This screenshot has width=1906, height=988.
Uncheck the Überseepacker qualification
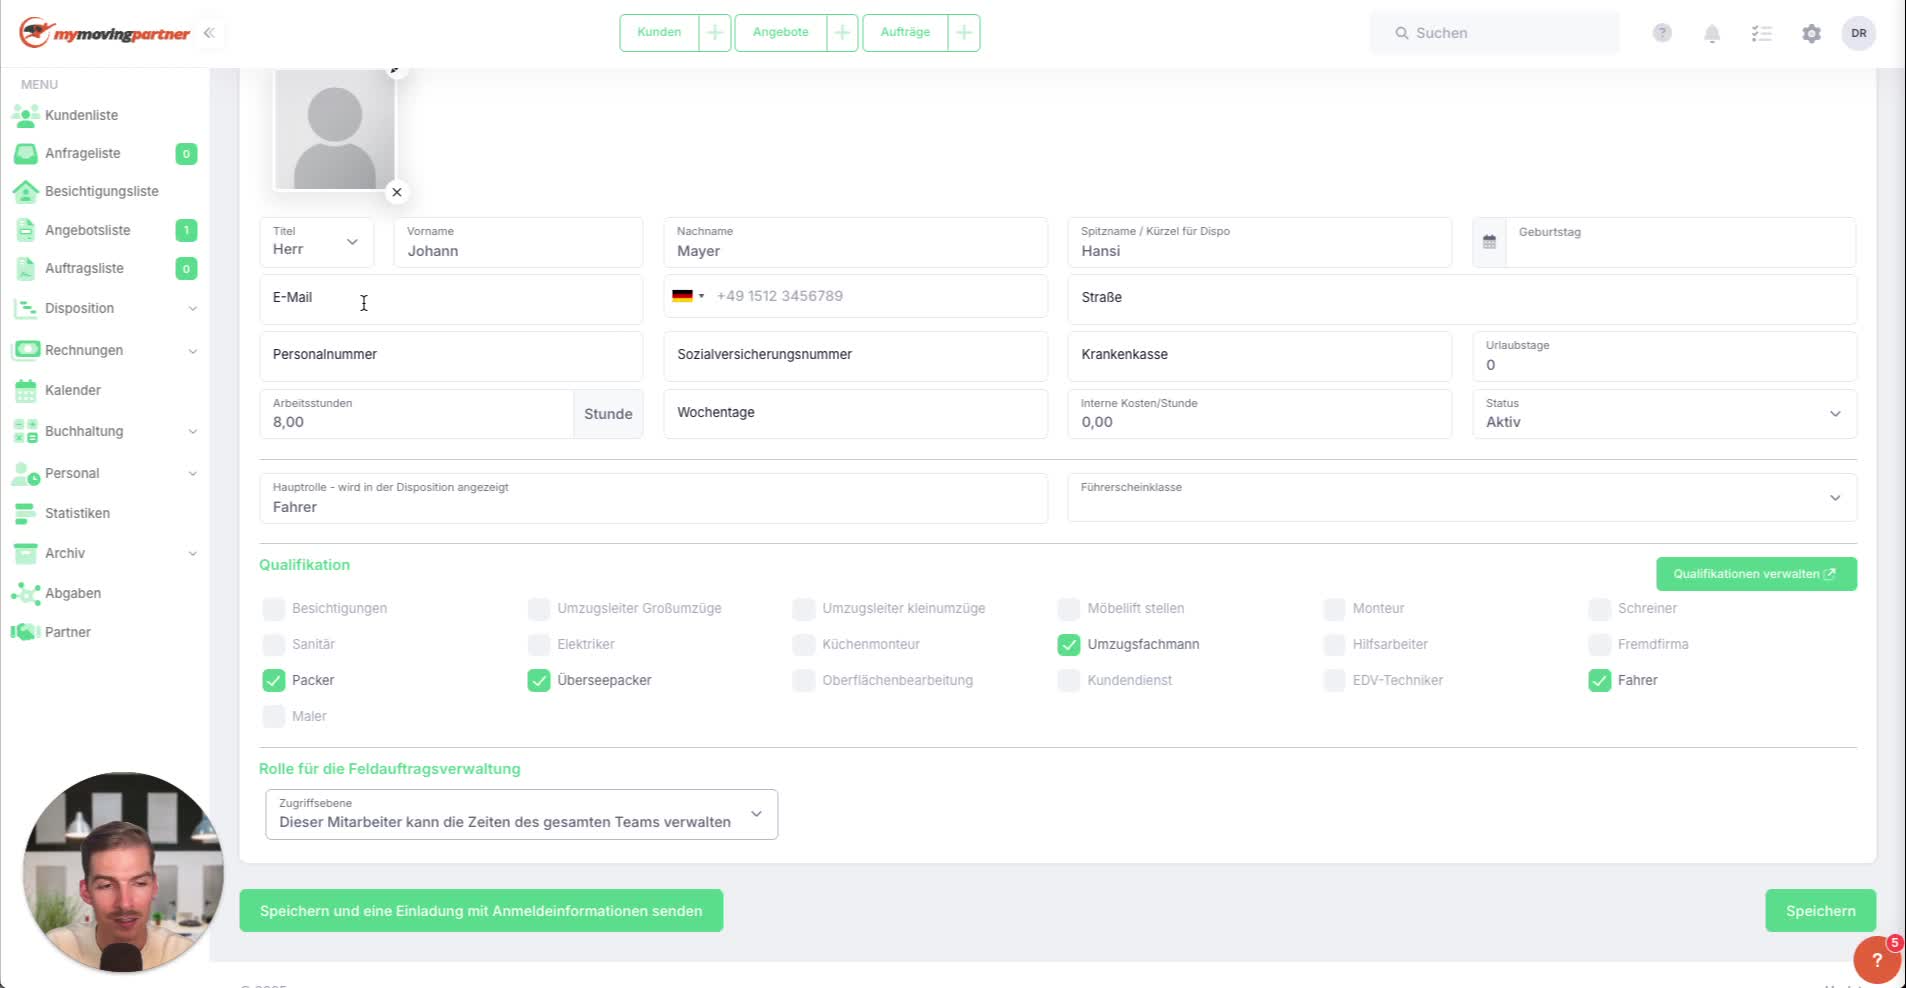(x=539, y=680)
